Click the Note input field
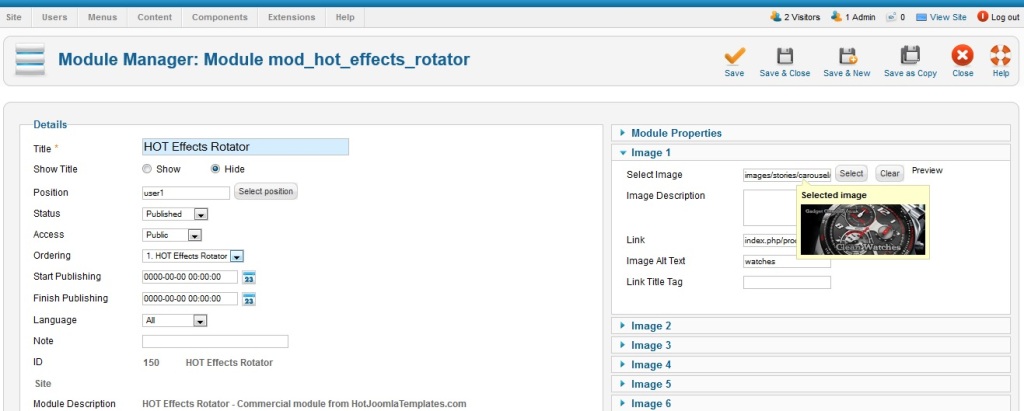1024x411 pixels. pyautogui.click(x=216, y=342)
